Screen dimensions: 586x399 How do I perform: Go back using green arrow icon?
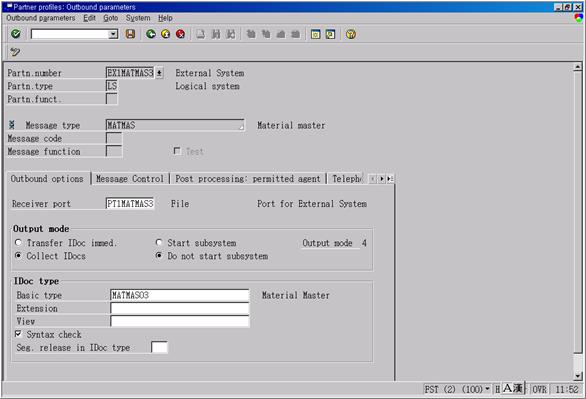pyautogui.click(x=151, y=34)
